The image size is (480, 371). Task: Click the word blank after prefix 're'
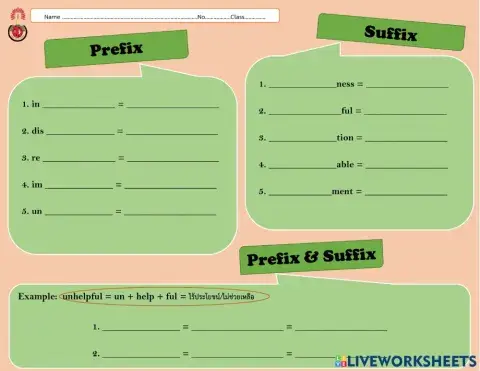coord(79,158)
